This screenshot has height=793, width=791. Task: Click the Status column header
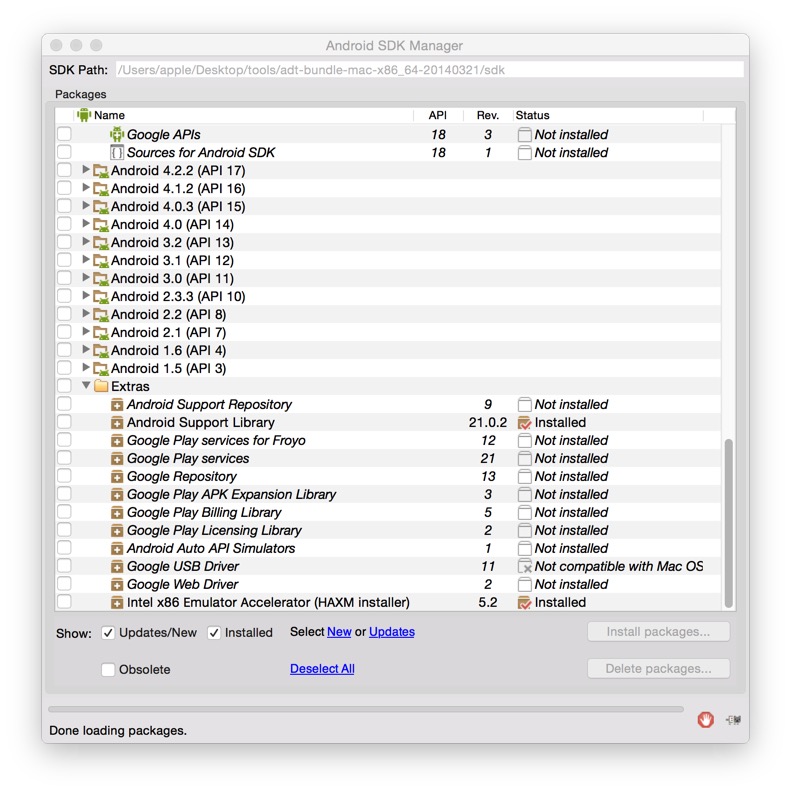click(608, 115)
